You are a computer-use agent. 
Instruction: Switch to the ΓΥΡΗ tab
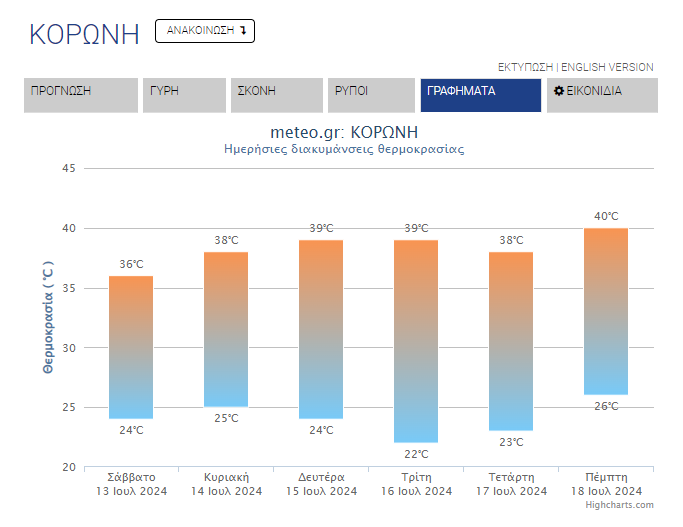pos(184,95)
